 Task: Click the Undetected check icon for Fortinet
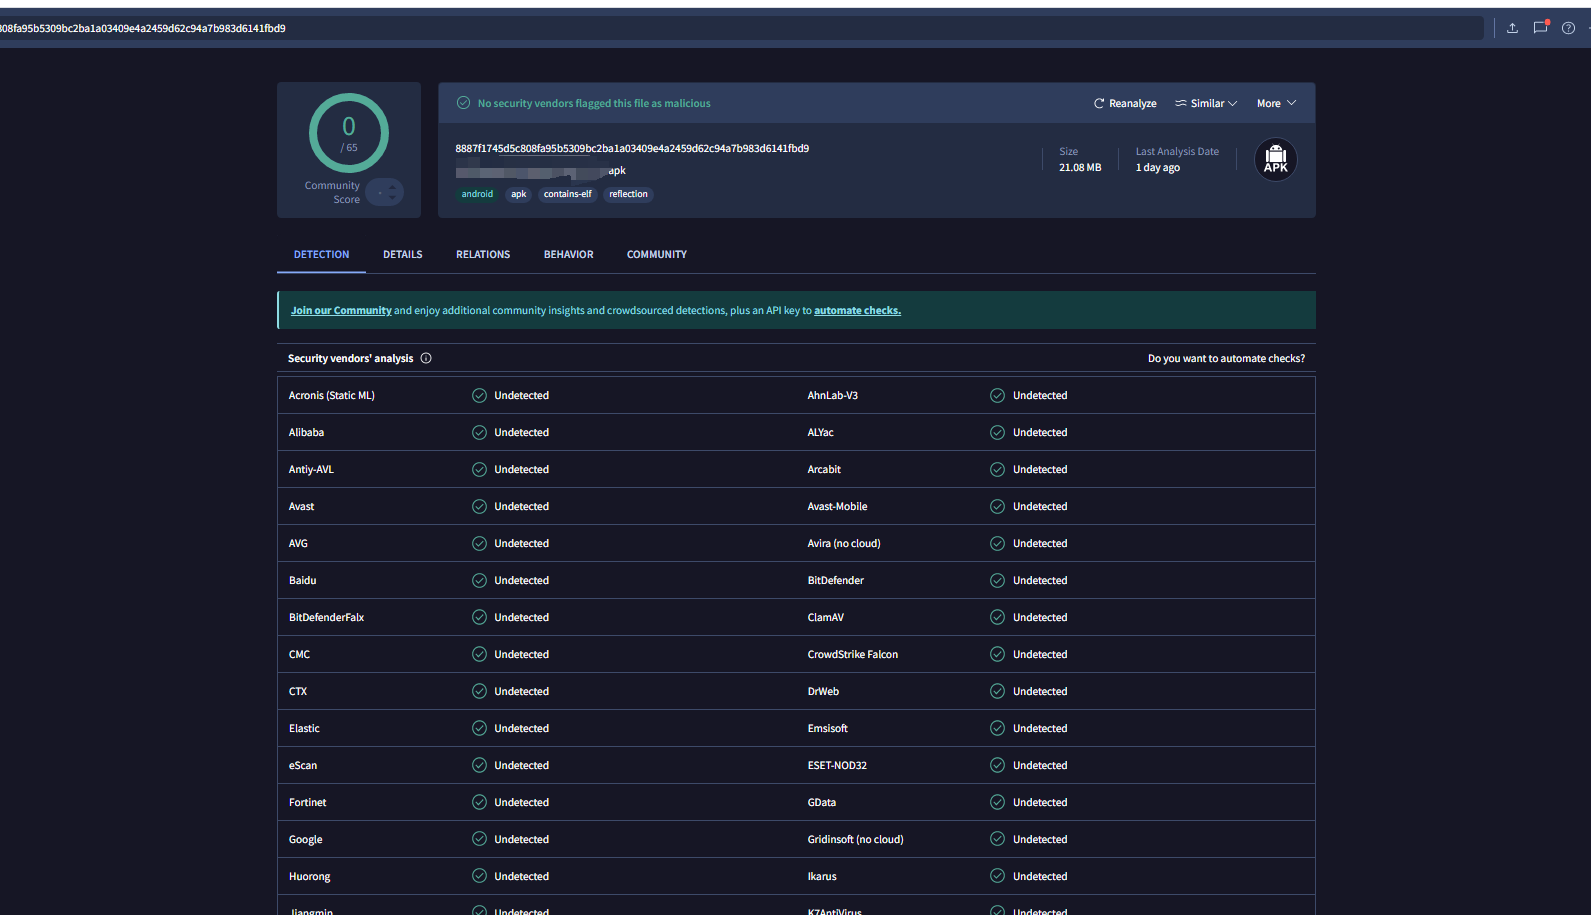[x=479, y=802]
